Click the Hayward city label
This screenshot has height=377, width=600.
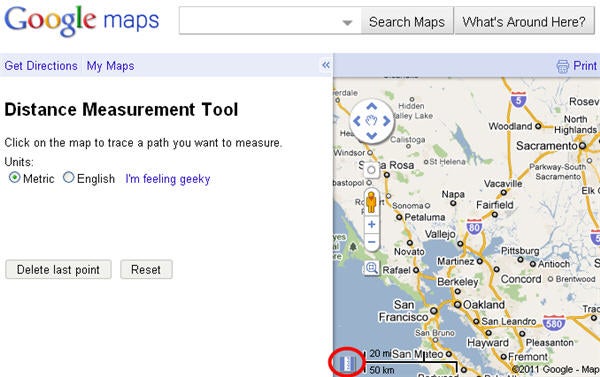488,343
